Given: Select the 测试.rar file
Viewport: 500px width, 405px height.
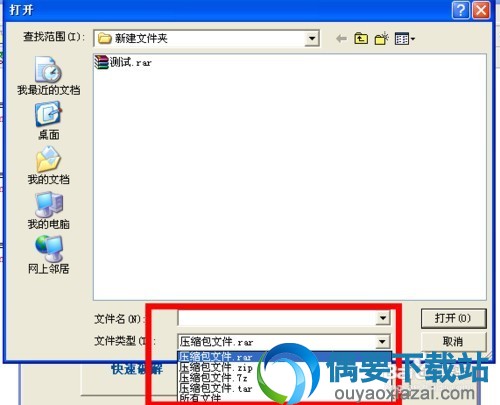Looking at the screenshot, I should point(123,62).
